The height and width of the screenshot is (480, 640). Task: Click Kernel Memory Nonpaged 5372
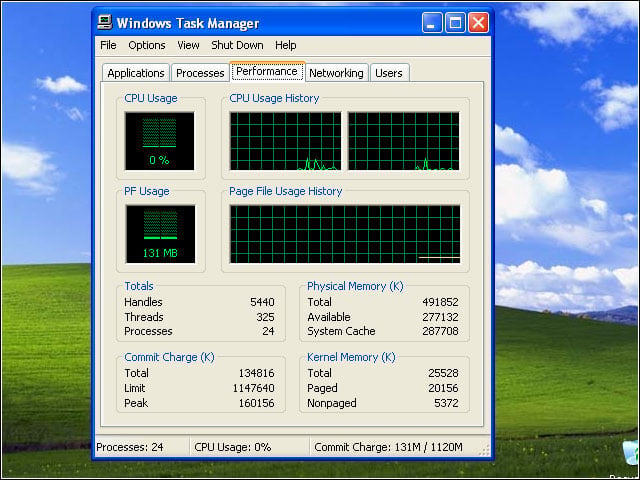click(x=446, y=403)
